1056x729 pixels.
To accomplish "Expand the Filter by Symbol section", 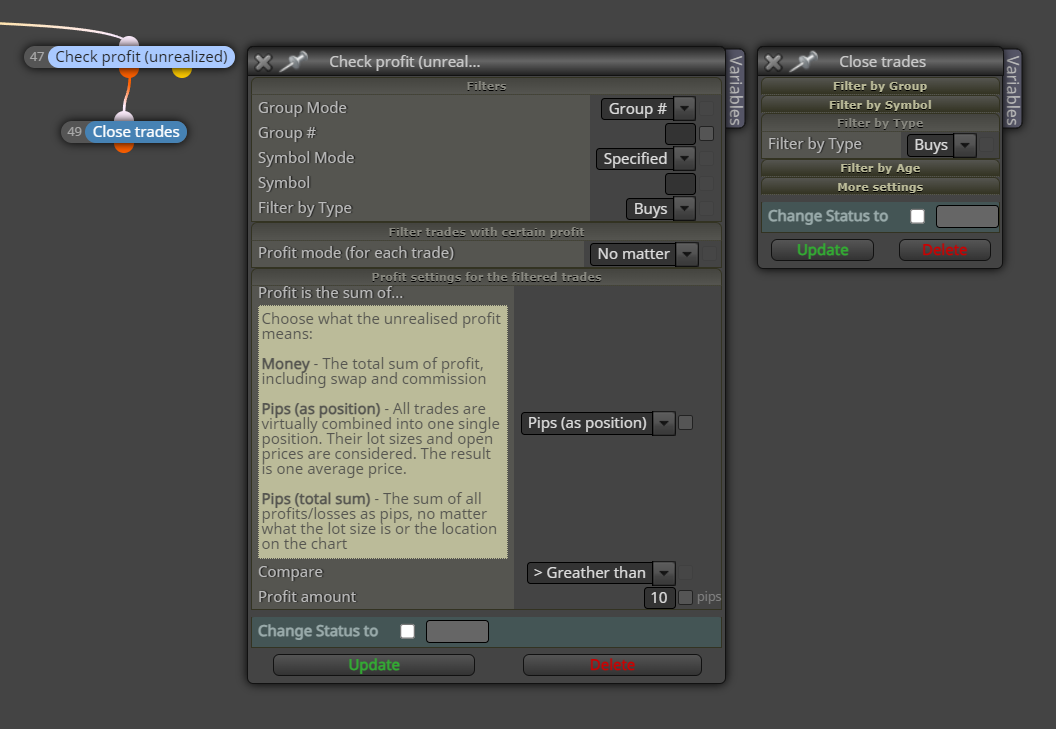I will click(x=880, y=104).
